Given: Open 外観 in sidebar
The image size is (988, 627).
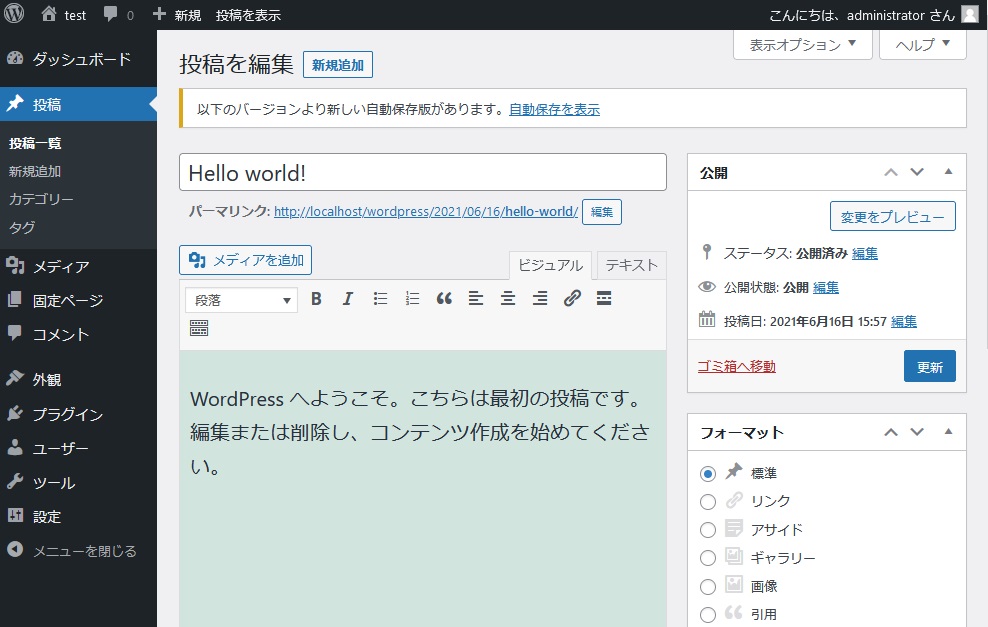Looking at the screenshot, I should pyautogui.click(x=78, y=379).
